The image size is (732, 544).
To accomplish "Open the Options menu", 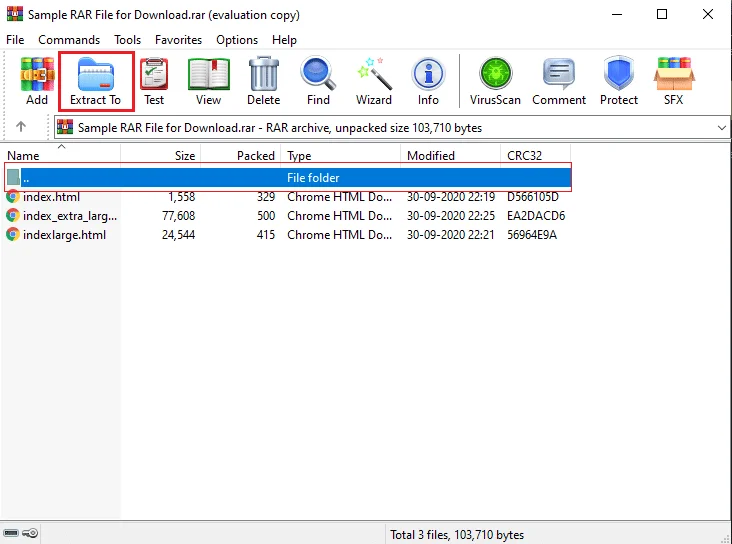I will coord(237,40).
